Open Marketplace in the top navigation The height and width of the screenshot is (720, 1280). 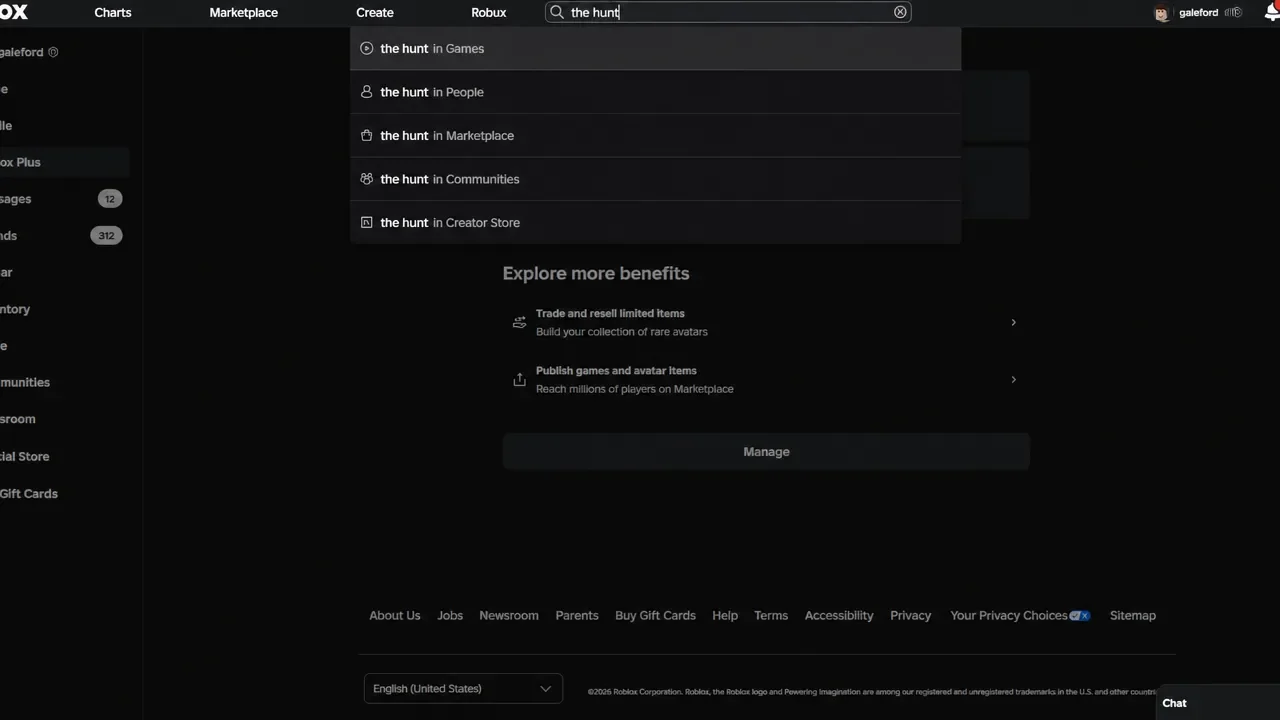click(x=244, y=12)
